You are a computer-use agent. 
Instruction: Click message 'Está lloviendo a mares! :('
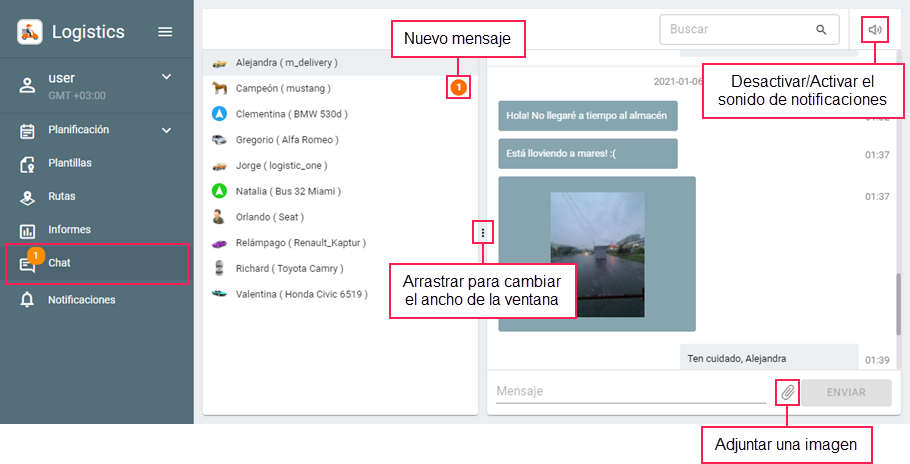(587, 154)
